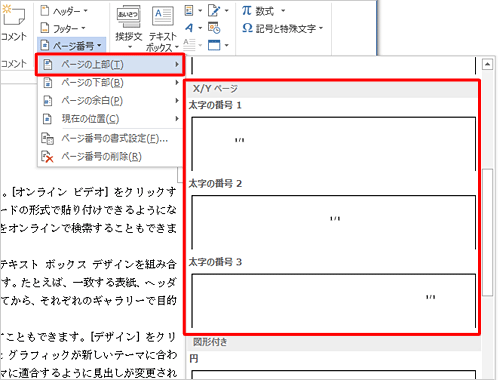Choose 太字の番号 2 page number preview

[333, 222]
